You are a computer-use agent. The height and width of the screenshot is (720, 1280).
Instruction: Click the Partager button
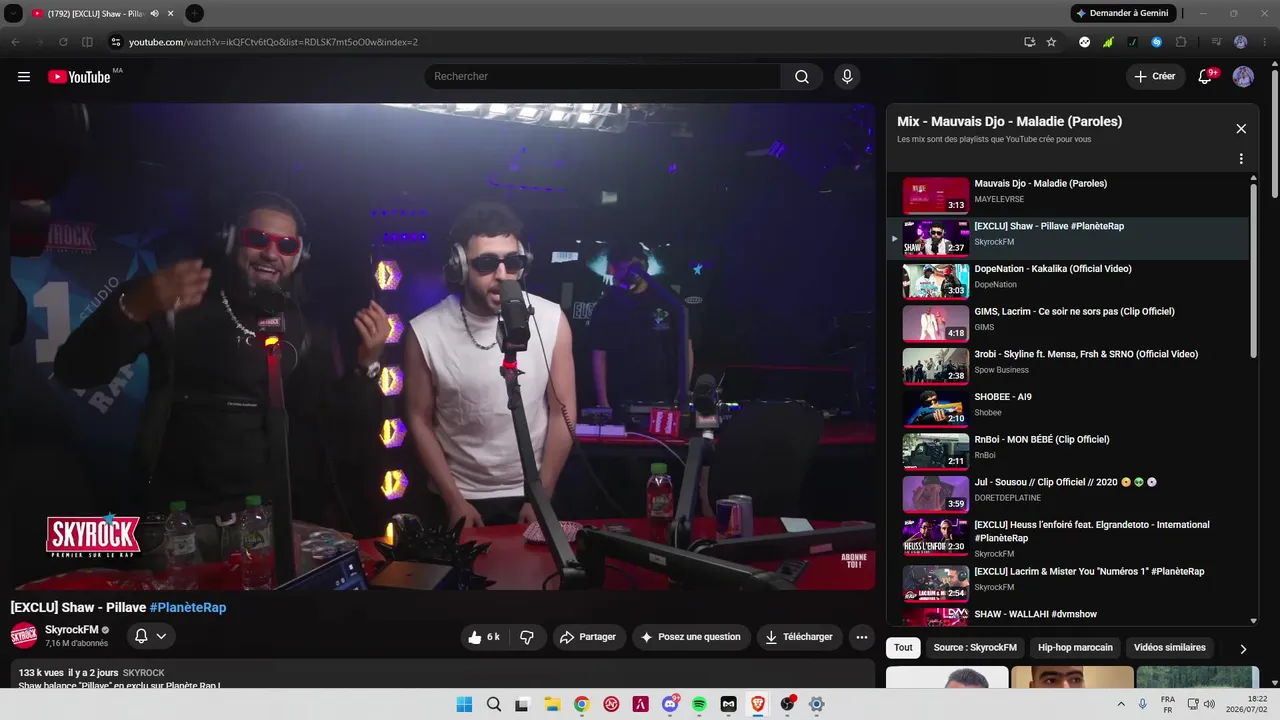coord(588,637)
